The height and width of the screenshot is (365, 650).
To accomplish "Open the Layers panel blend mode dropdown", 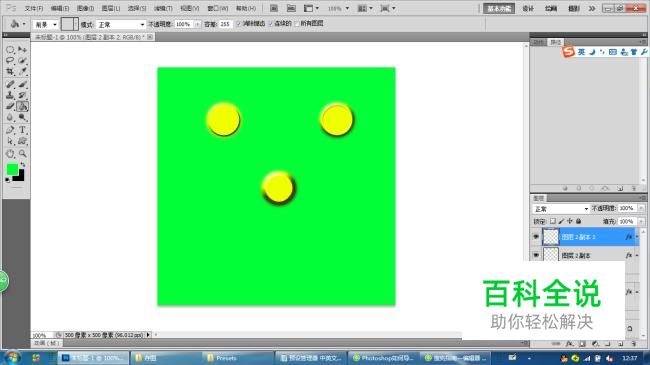I will [561, 209].
